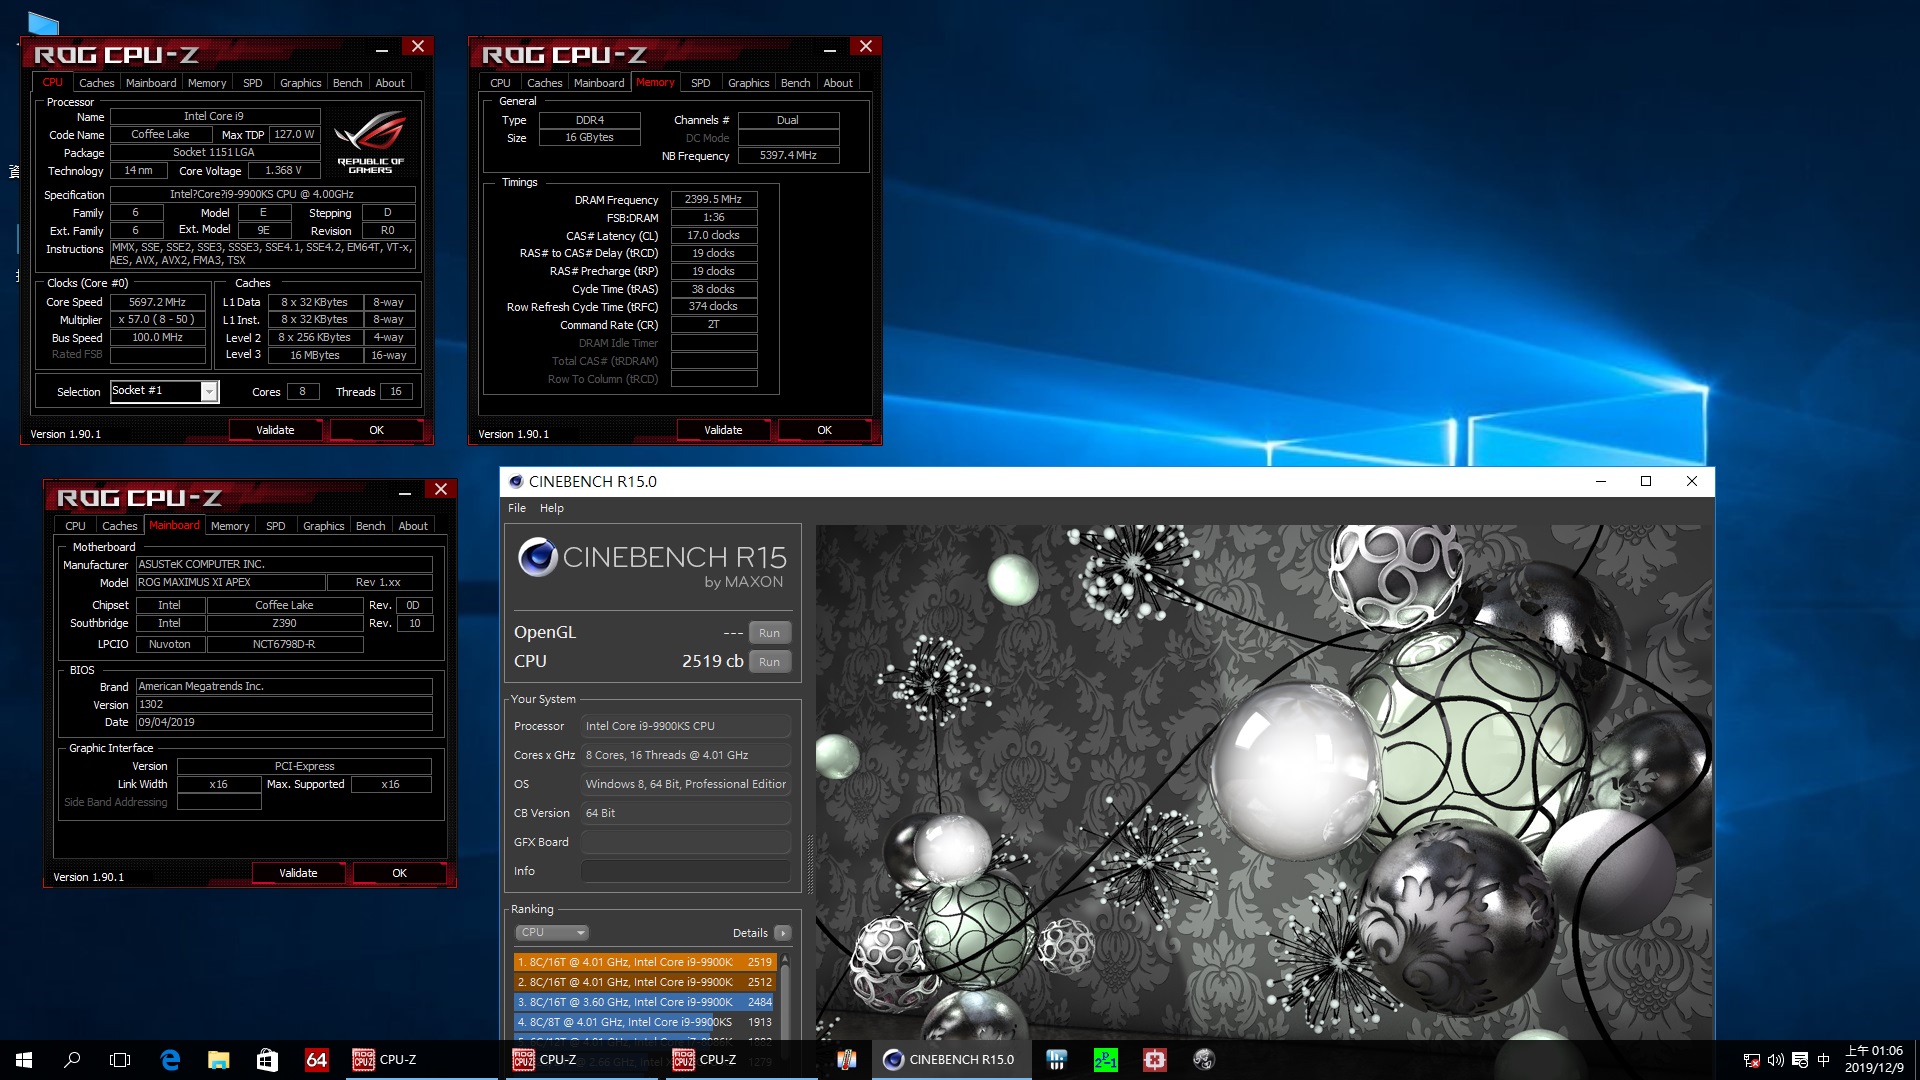Click CAS# Latency value 17.0 clocks
Viewport: 1920px width, 1080px height.
point(713,235)
